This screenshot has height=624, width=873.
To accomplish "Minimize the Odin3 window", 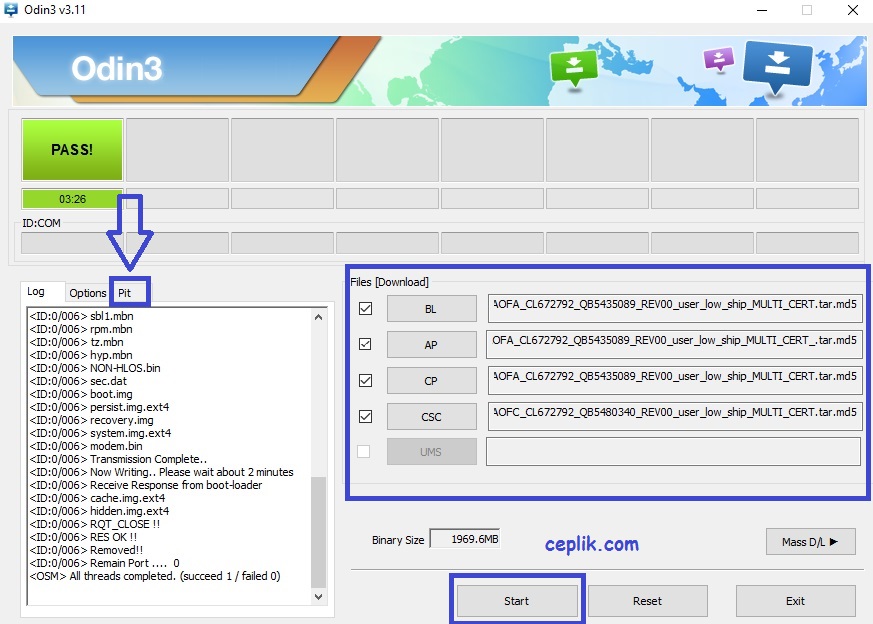I will pyautogui.click(x=762, y=10).
